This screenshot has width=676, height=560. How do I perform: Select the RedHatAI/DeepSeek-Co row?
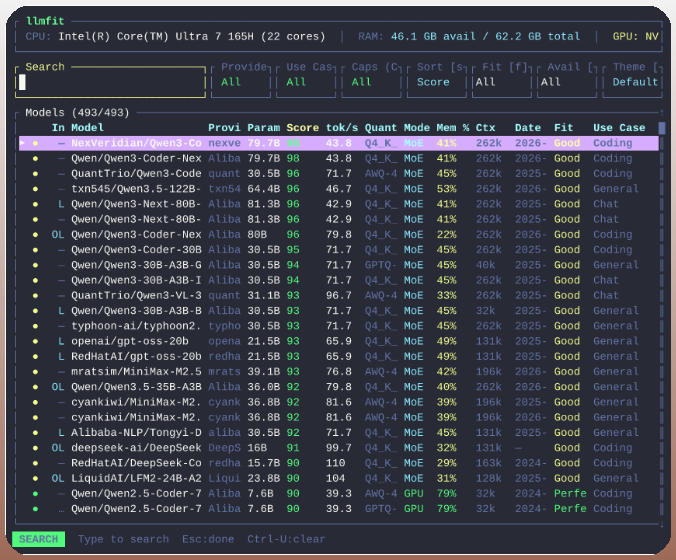tap(339, 463)
